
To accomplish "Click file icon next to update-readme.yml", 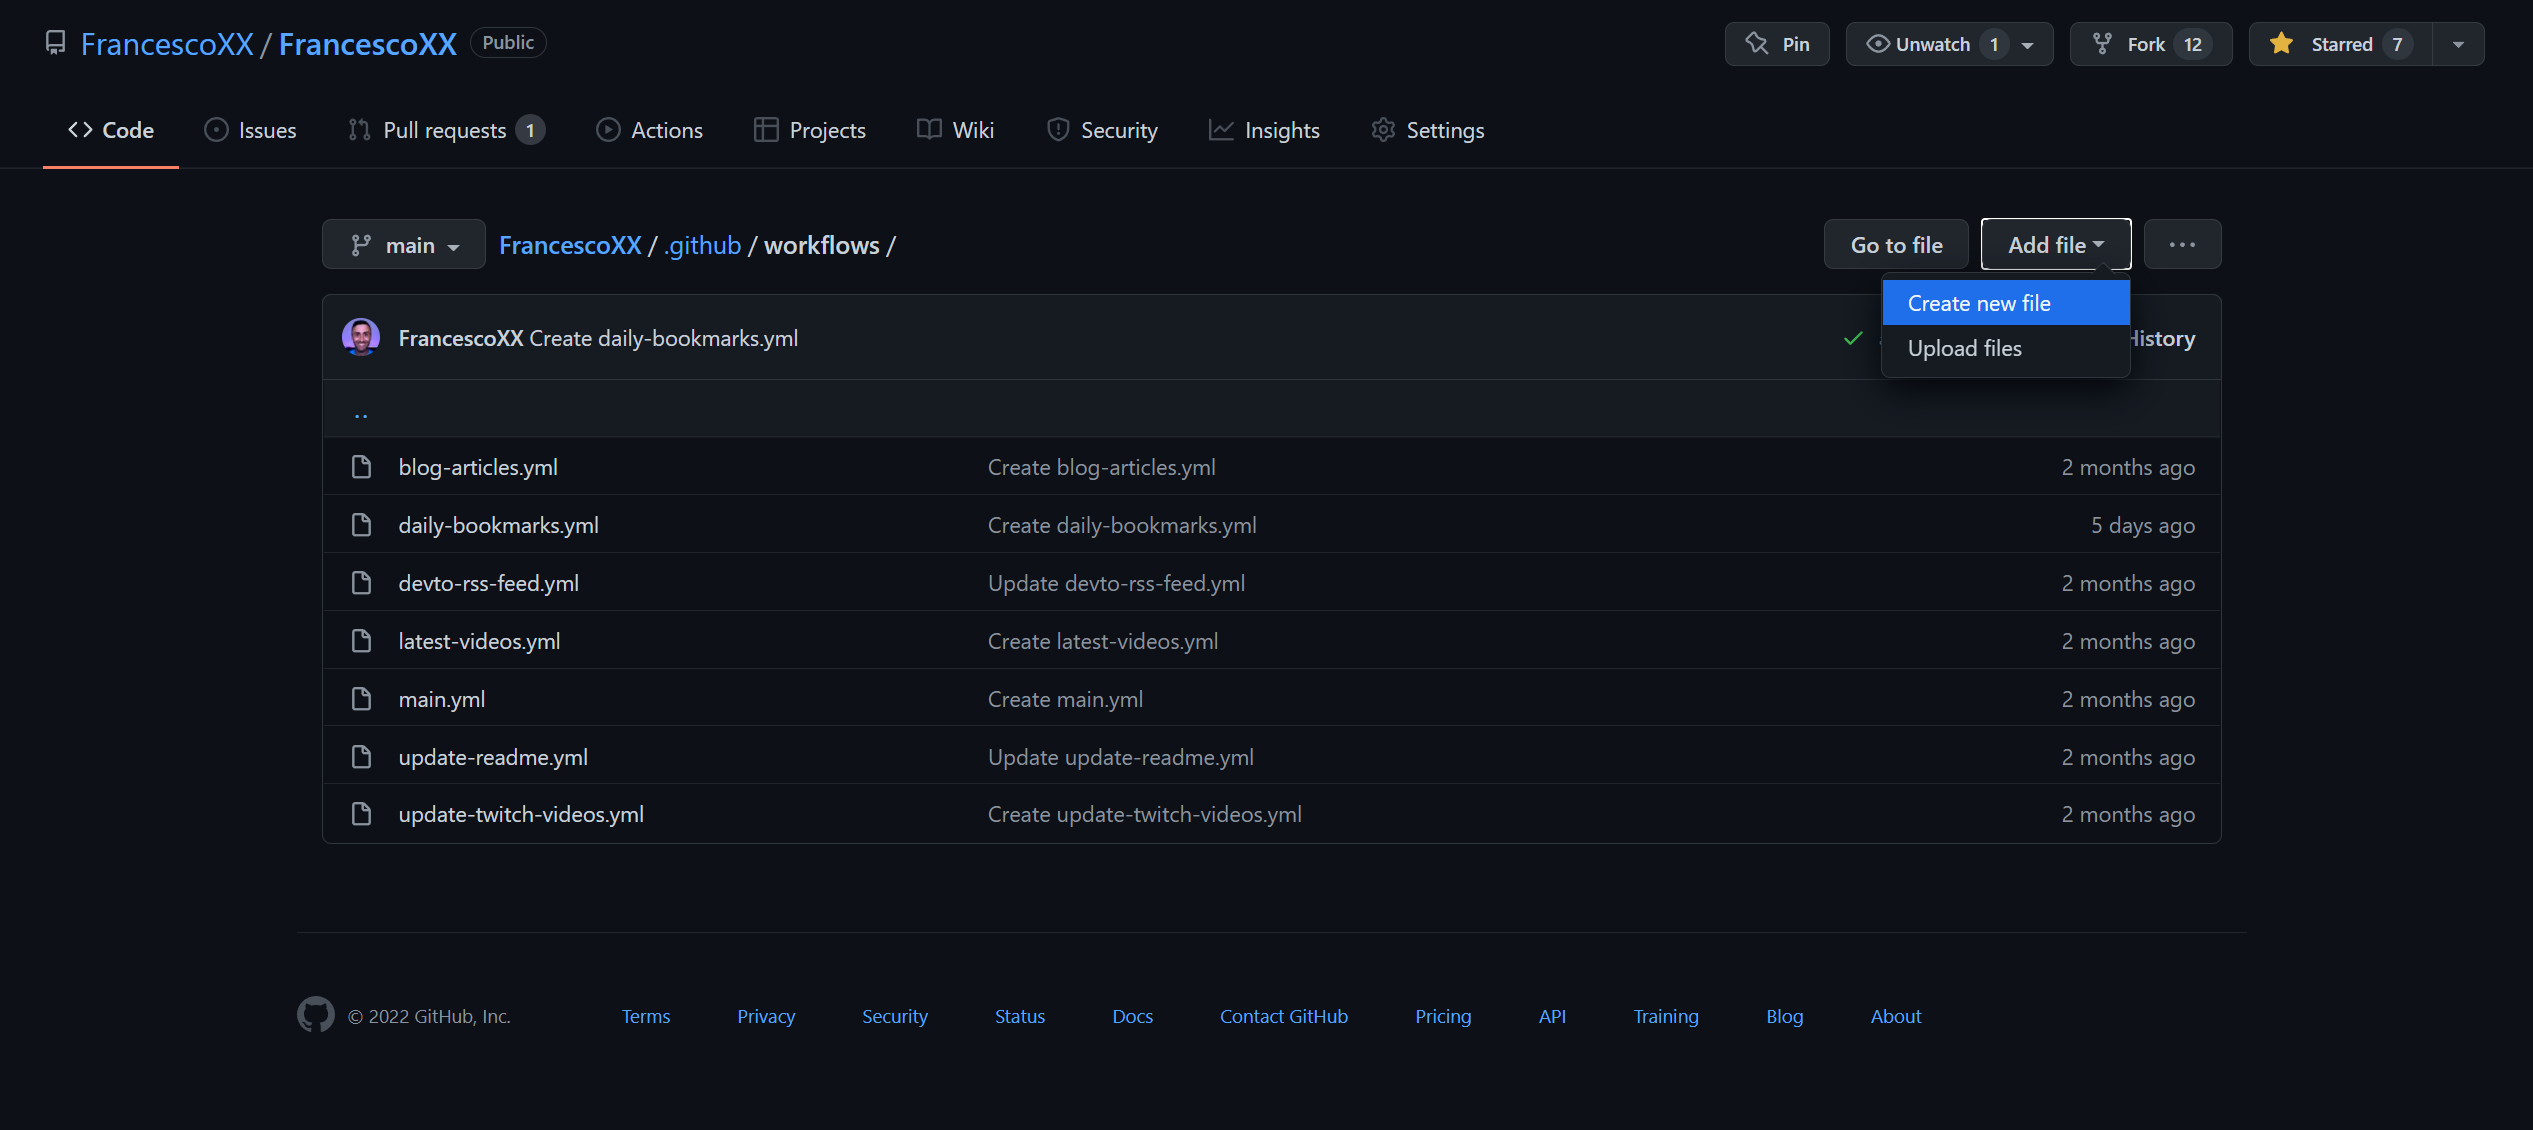I will point(361,757).
